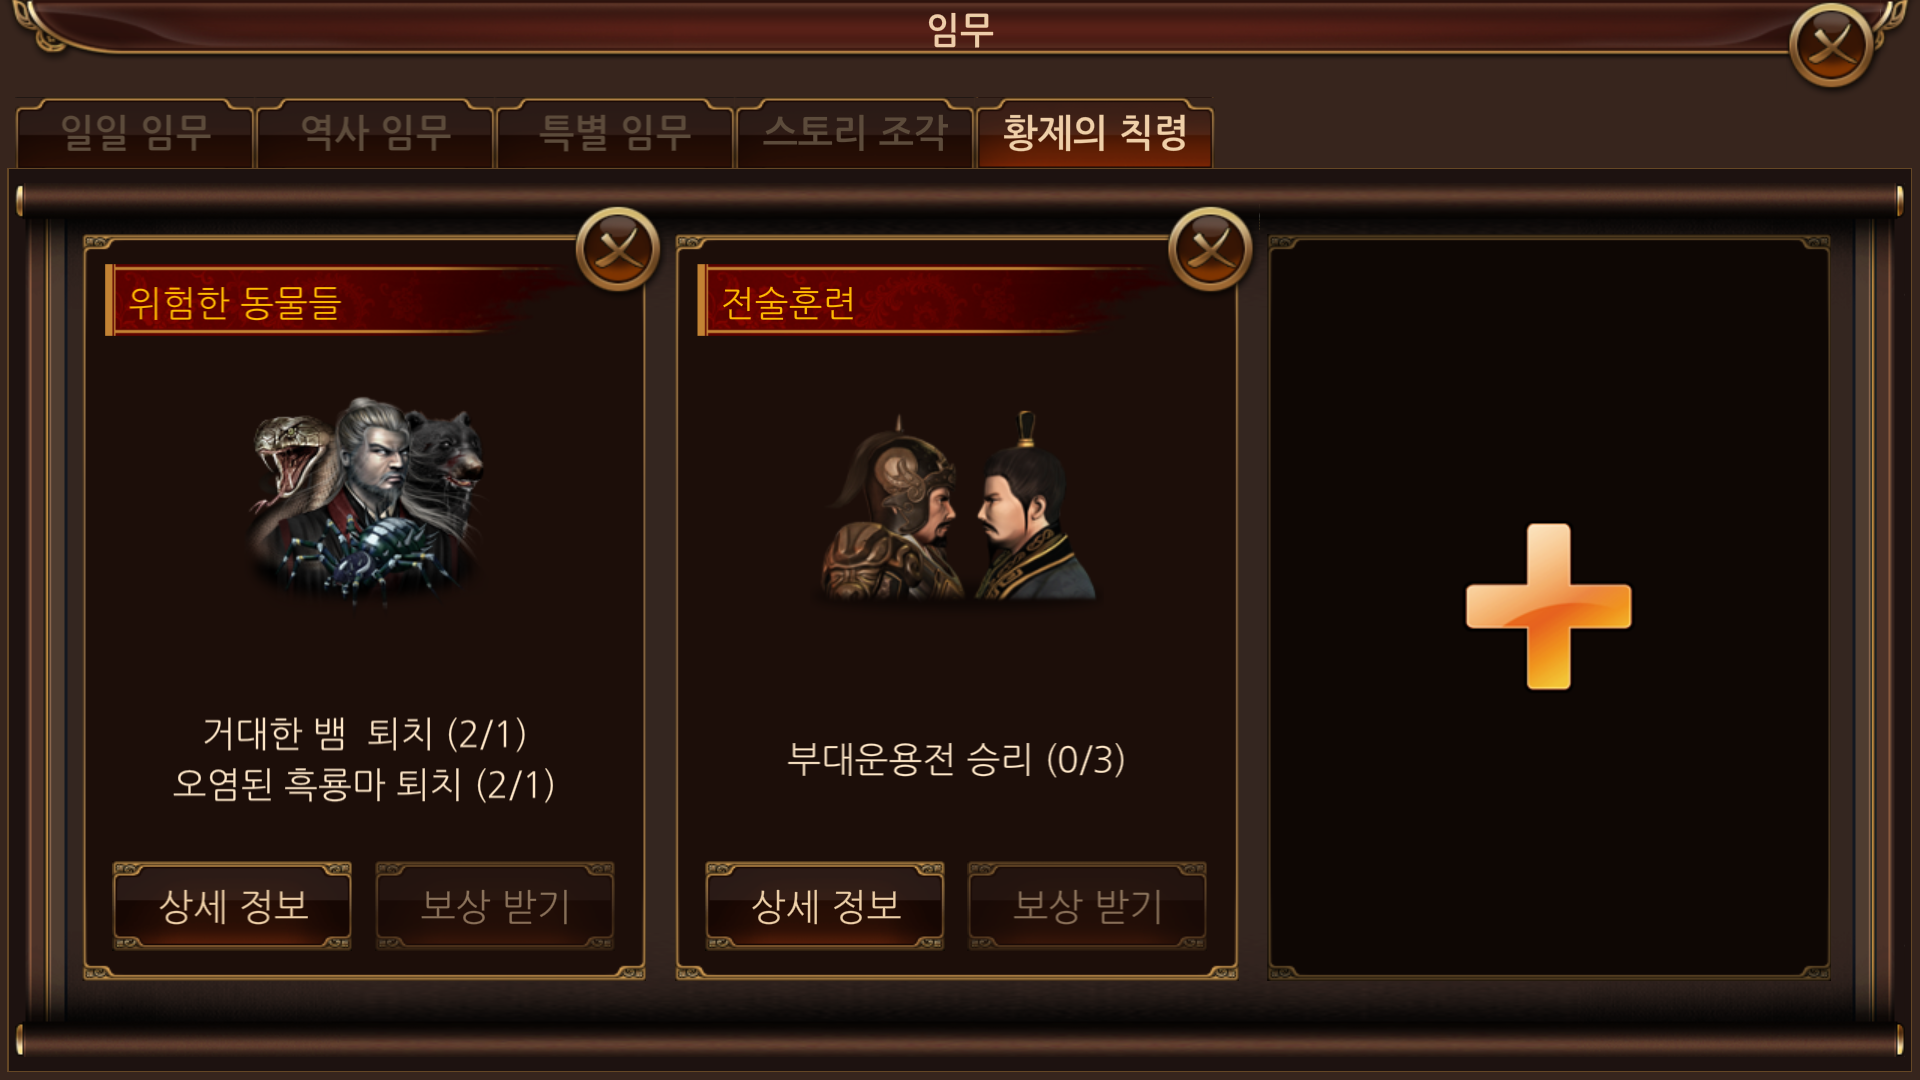Tap the 오염된 흑룡마 퇴치 objective line
Viewport: 1920px width, 1080px height.
[364, 784]
